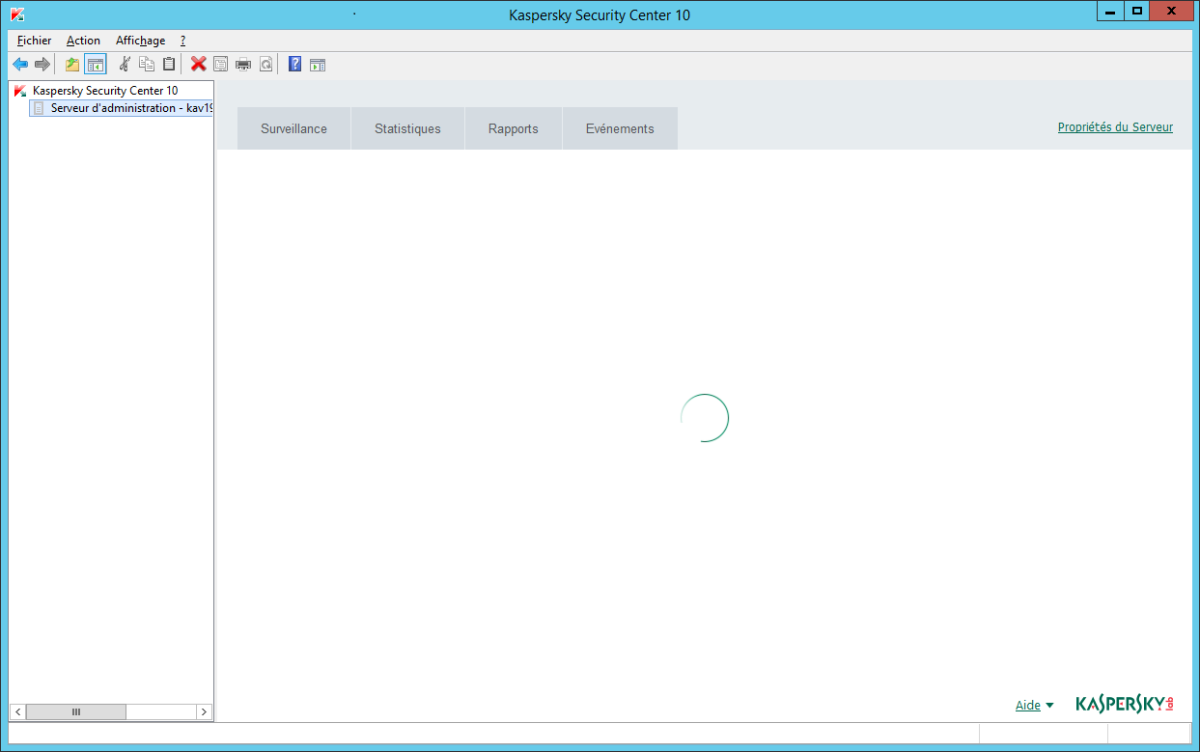The width and height of the screenshot is (1200, 752).
Task: Toggle the Show/Hide Action Pane icon
Action: tap(317, 65)
